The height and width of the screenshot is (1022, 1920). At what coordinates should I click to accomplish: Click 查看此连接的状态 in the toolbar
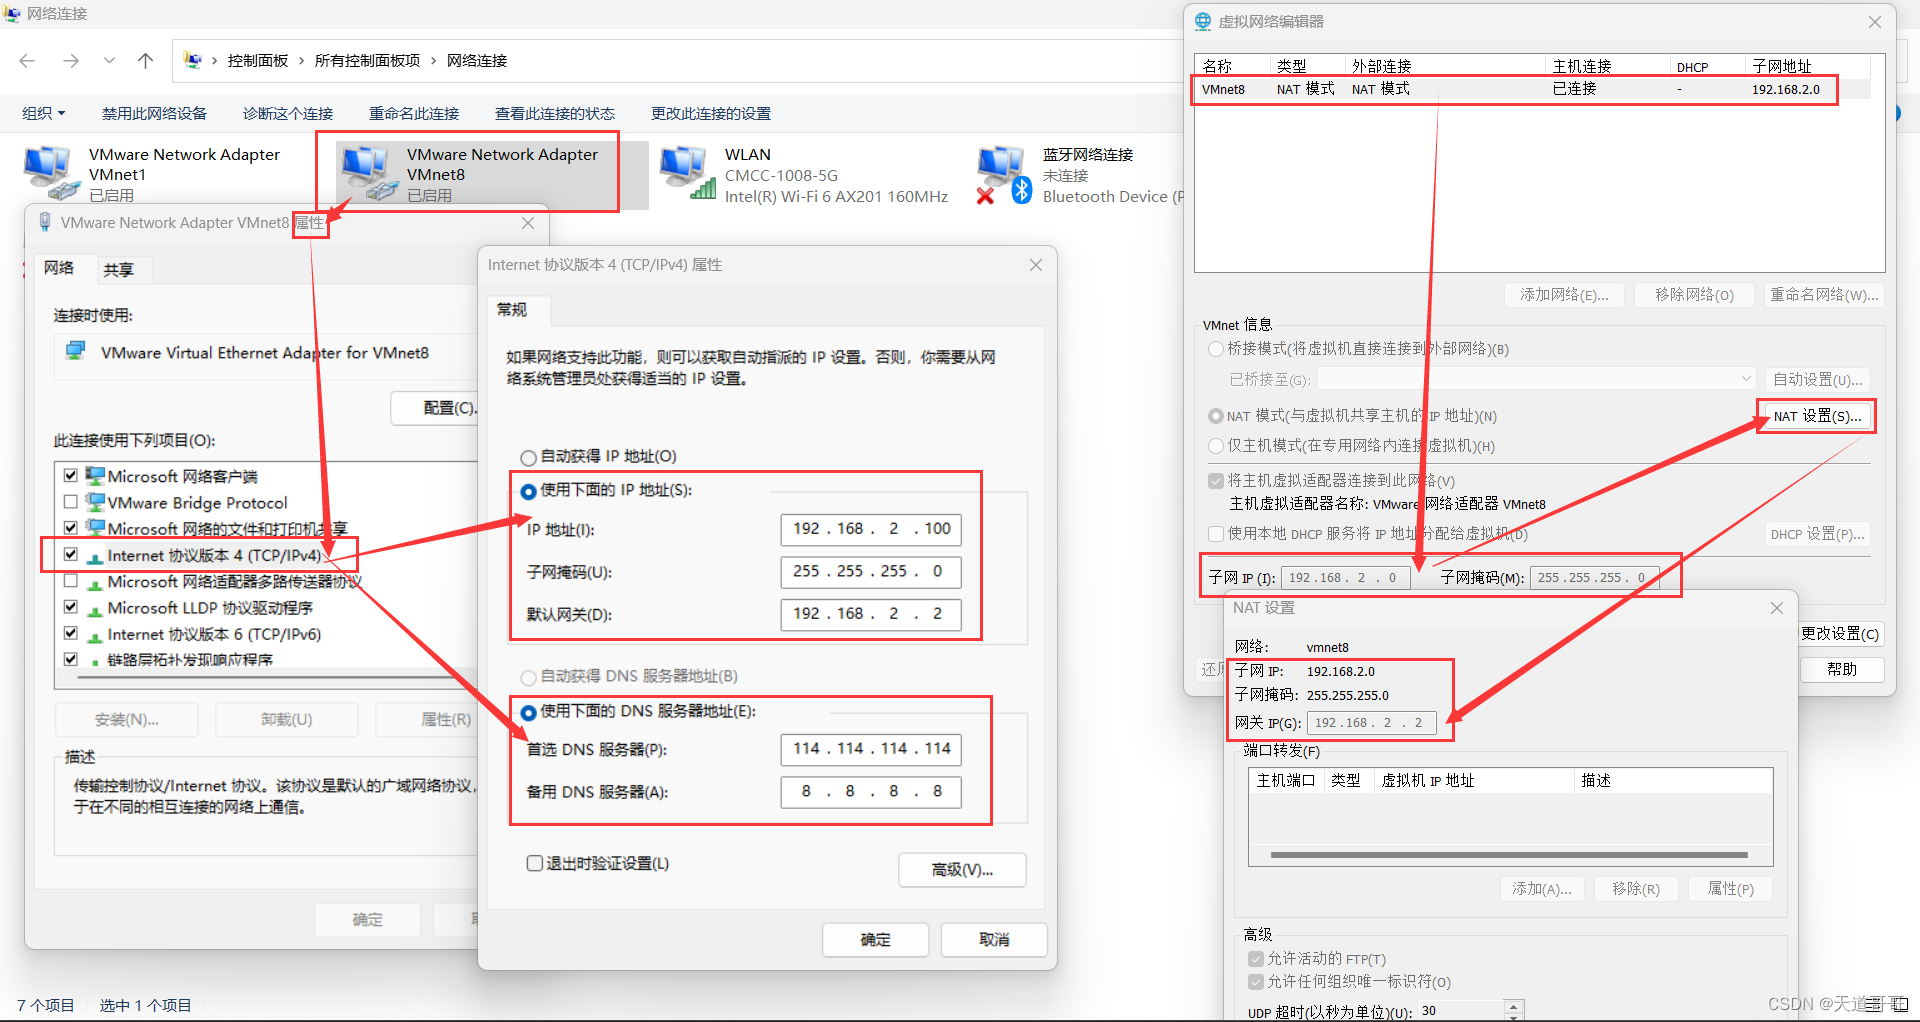click(555, 114)
